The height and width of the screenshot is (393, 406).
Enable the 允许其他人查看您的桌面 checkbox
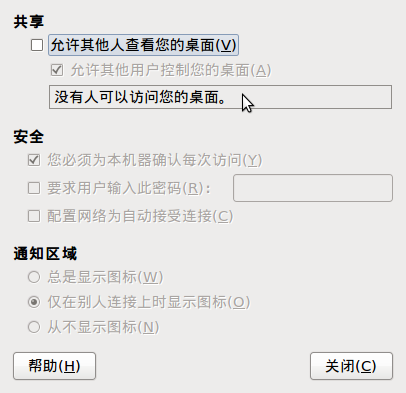[37, 45]
